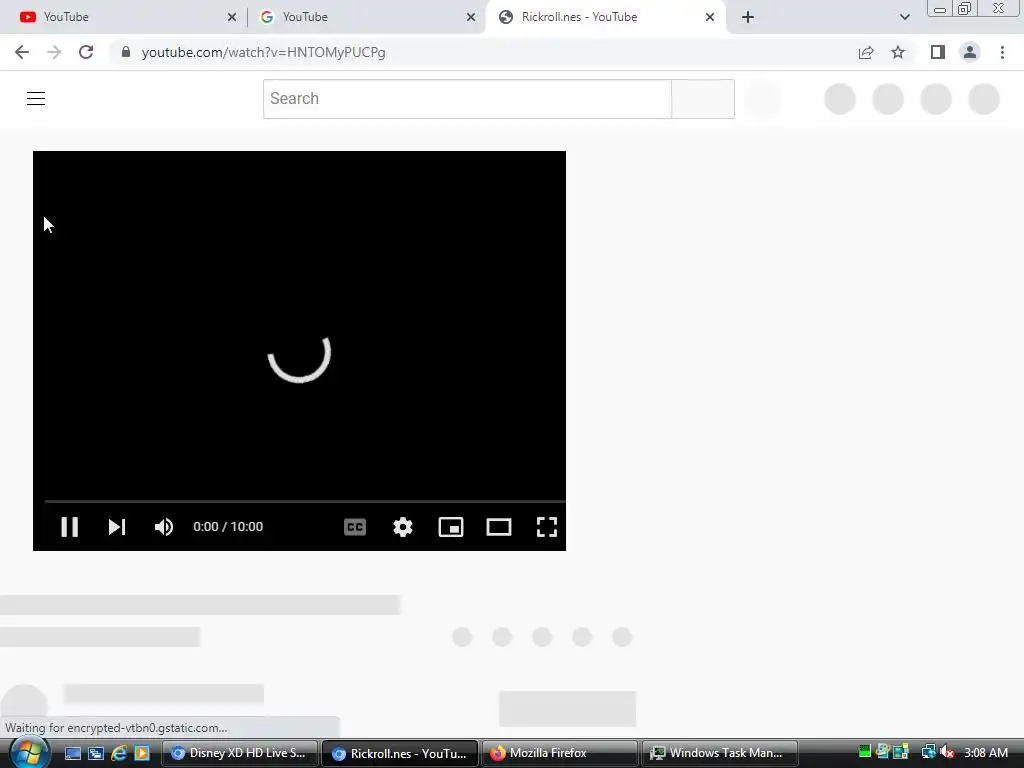
Task: Select Rickroll.nes taskbar button
Action: point(400,753)
